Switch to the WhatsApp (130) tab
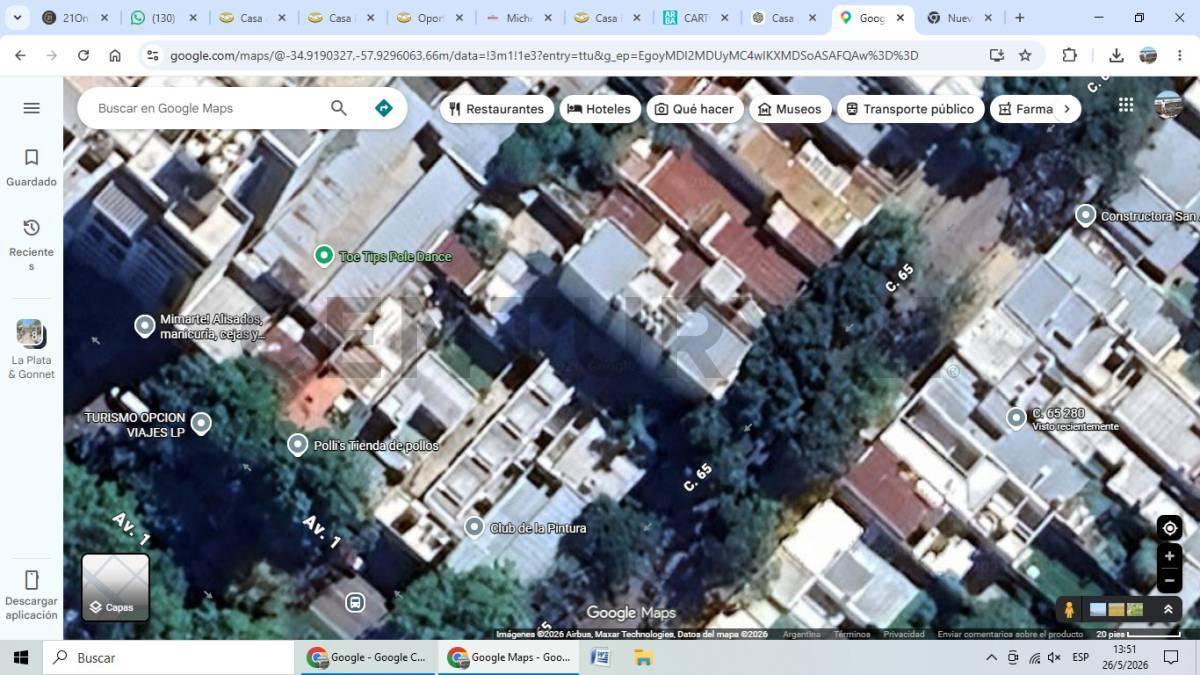Screen dimensions: 1200x675 165,18
